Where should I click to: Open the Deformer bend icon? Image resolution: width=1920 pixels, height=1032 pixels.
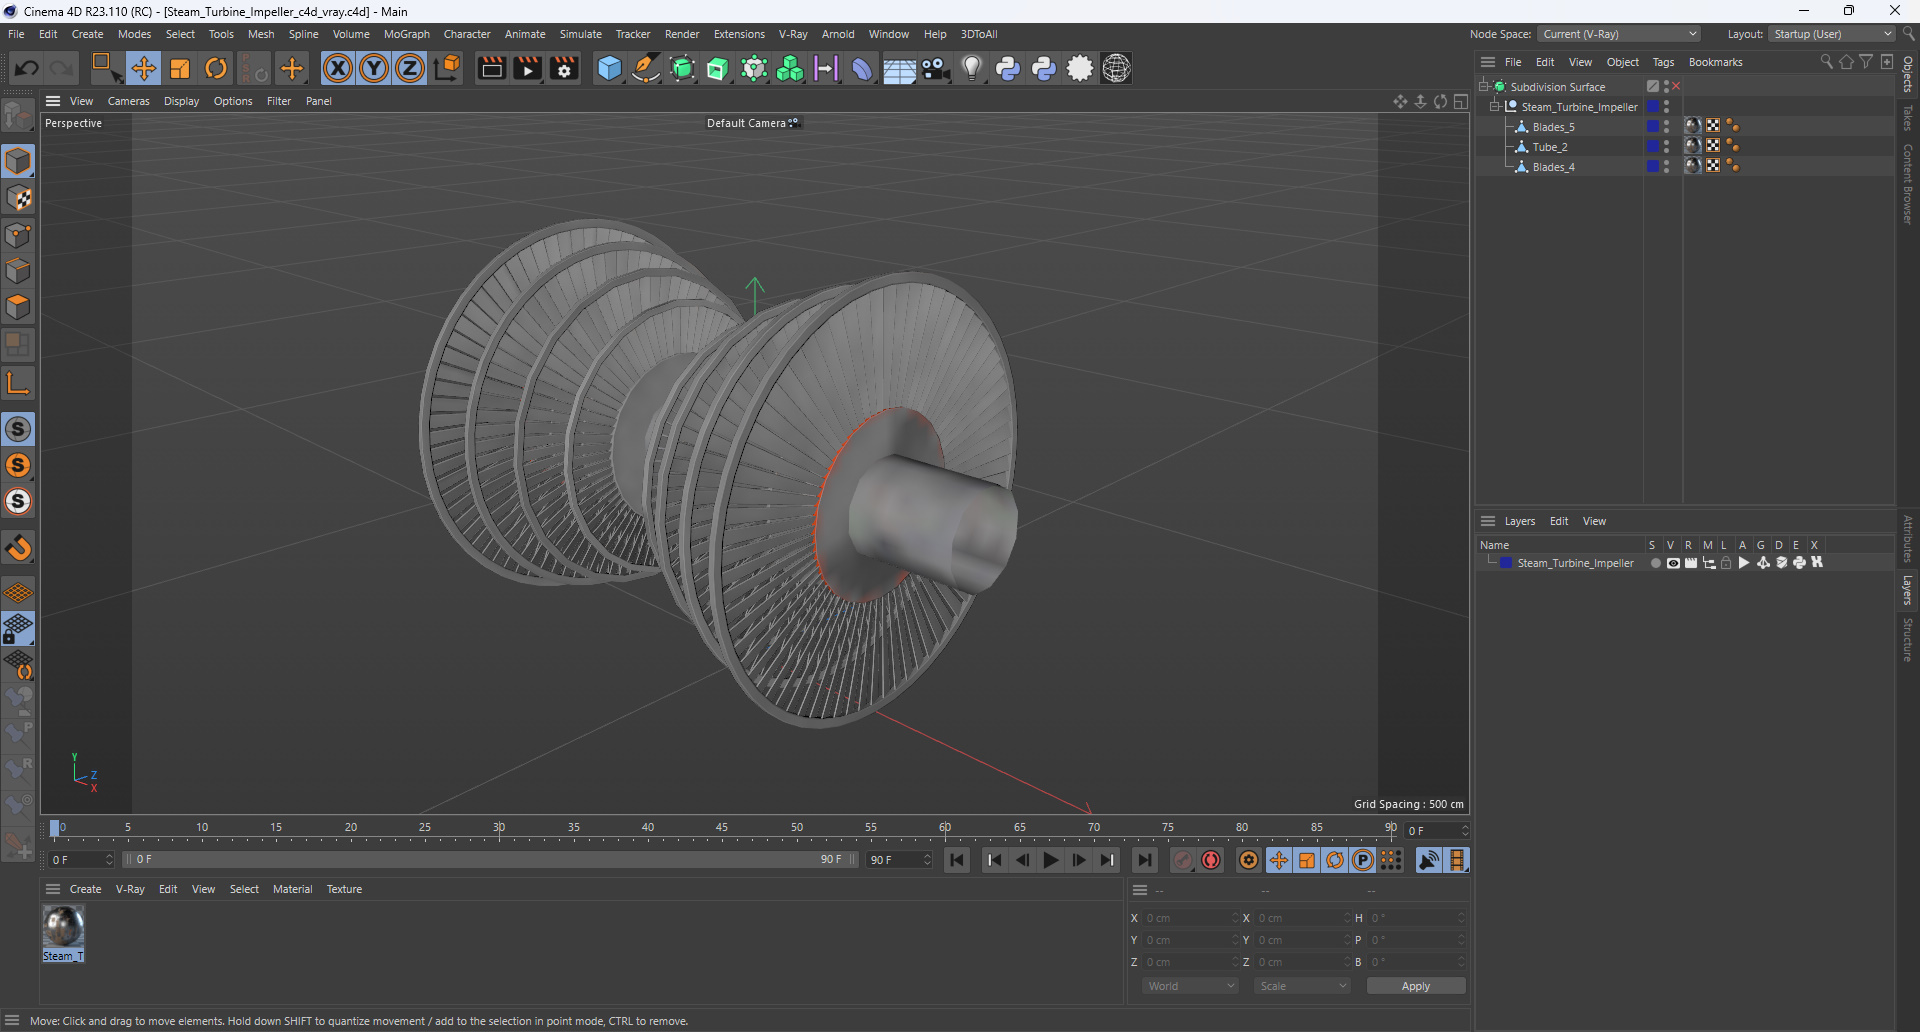862,68
